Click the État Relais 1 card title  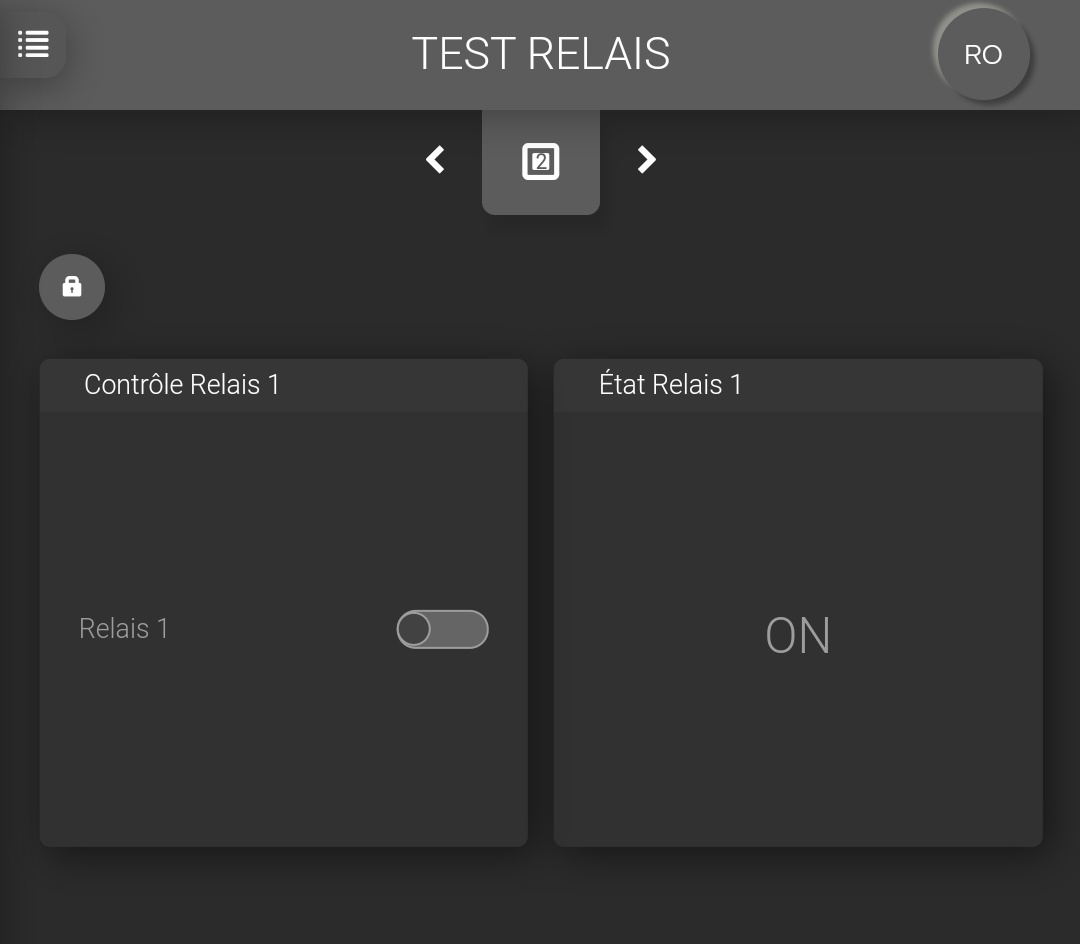pyautogui.click(x=670, y=385)
